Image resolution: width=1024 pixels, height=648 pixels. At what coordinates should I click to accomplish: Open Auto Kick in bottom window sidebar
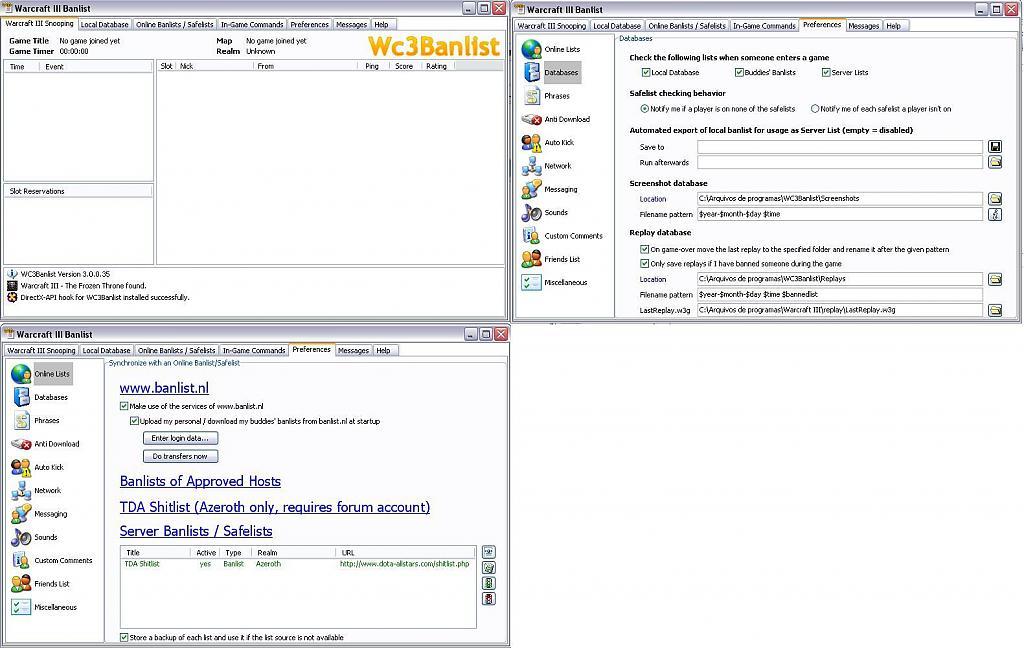click(x=37, y=467)
